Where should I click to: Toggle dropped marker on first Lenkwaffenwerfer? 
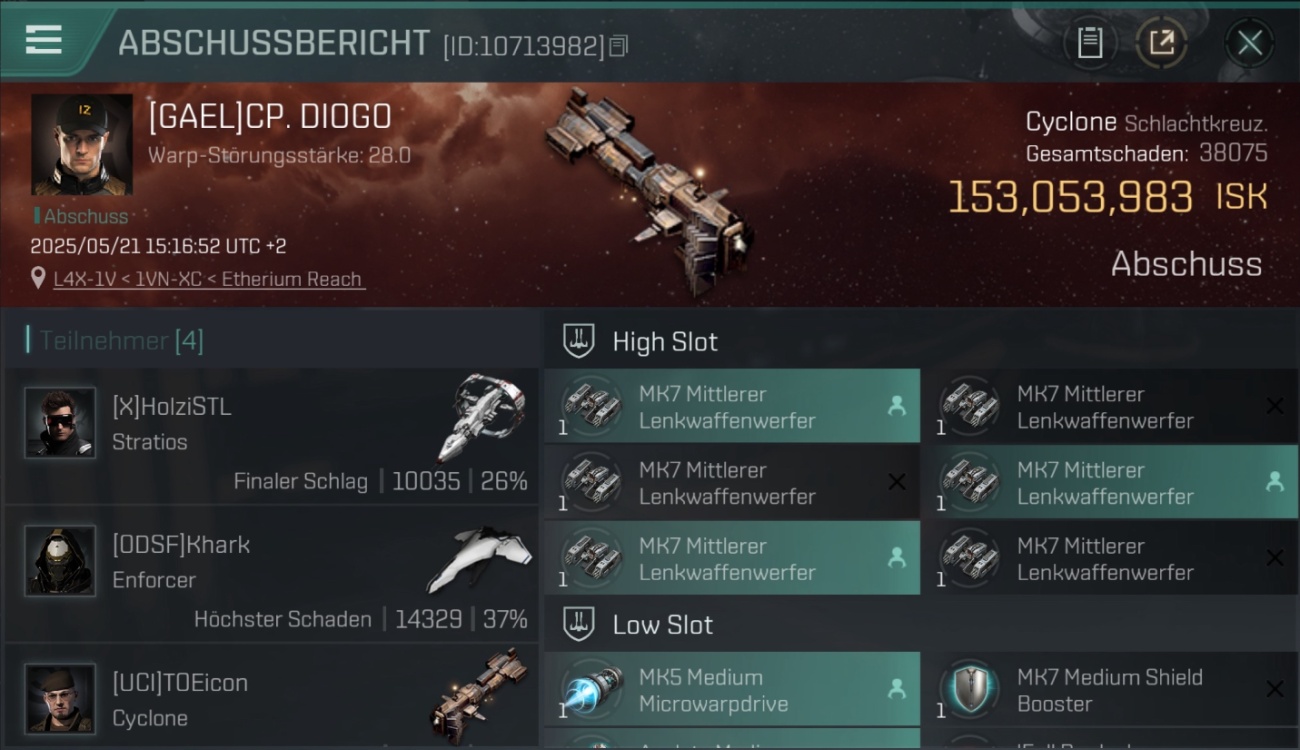pos(897,405)
